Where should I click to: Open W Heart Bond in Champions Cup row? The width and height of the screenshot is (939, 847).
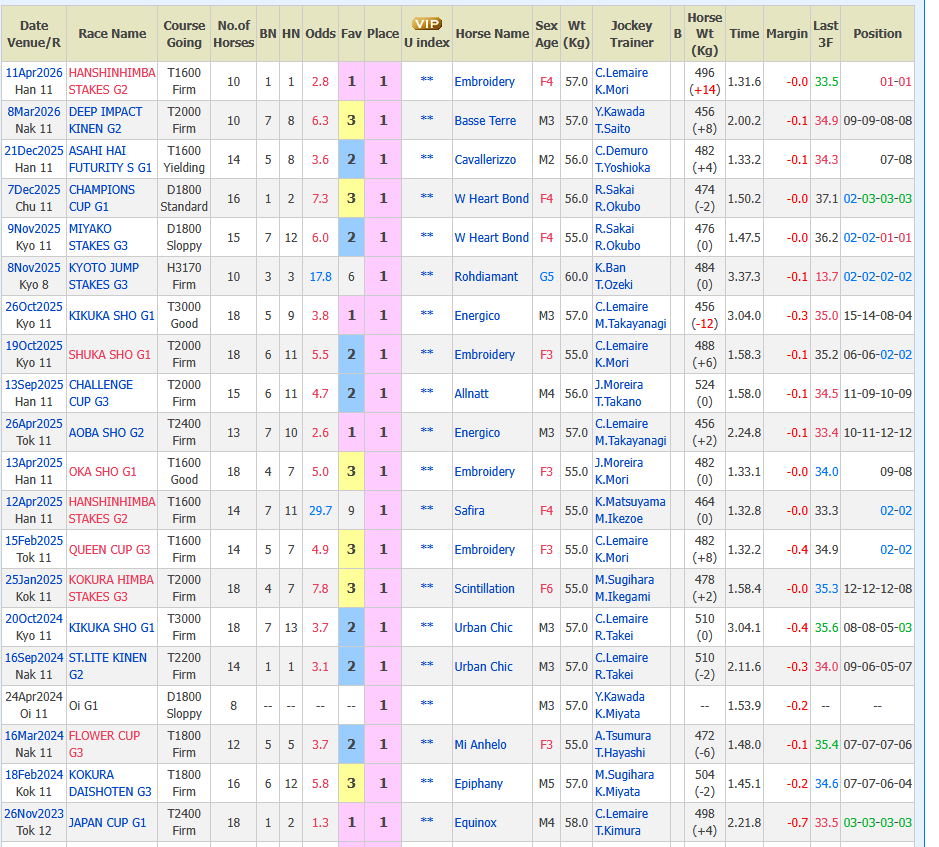coord(492,198)
